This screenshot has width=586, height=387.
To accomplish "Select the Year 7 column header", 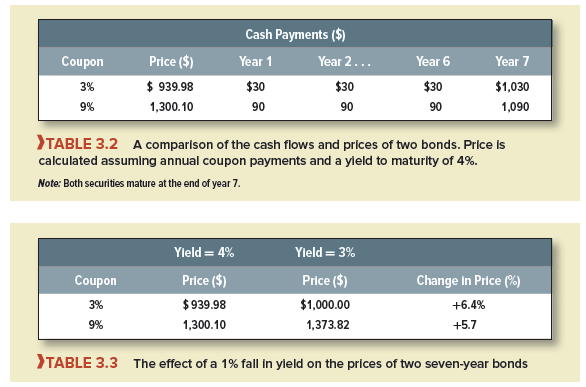I will click(x=512, y=61).
